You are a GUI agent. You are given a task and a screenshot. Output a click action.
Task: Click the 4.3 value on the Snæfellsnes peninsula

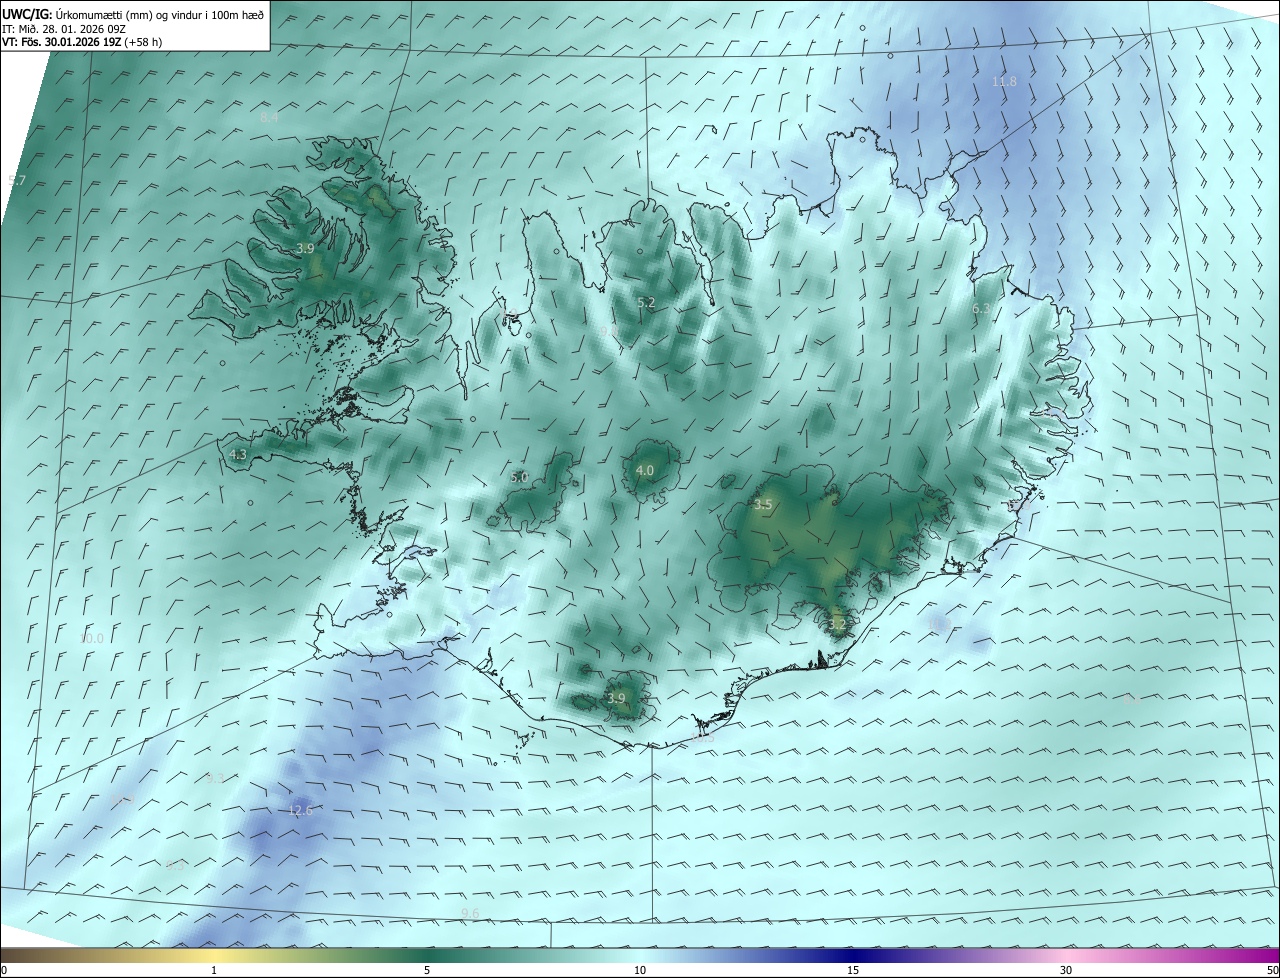(238, 454)
